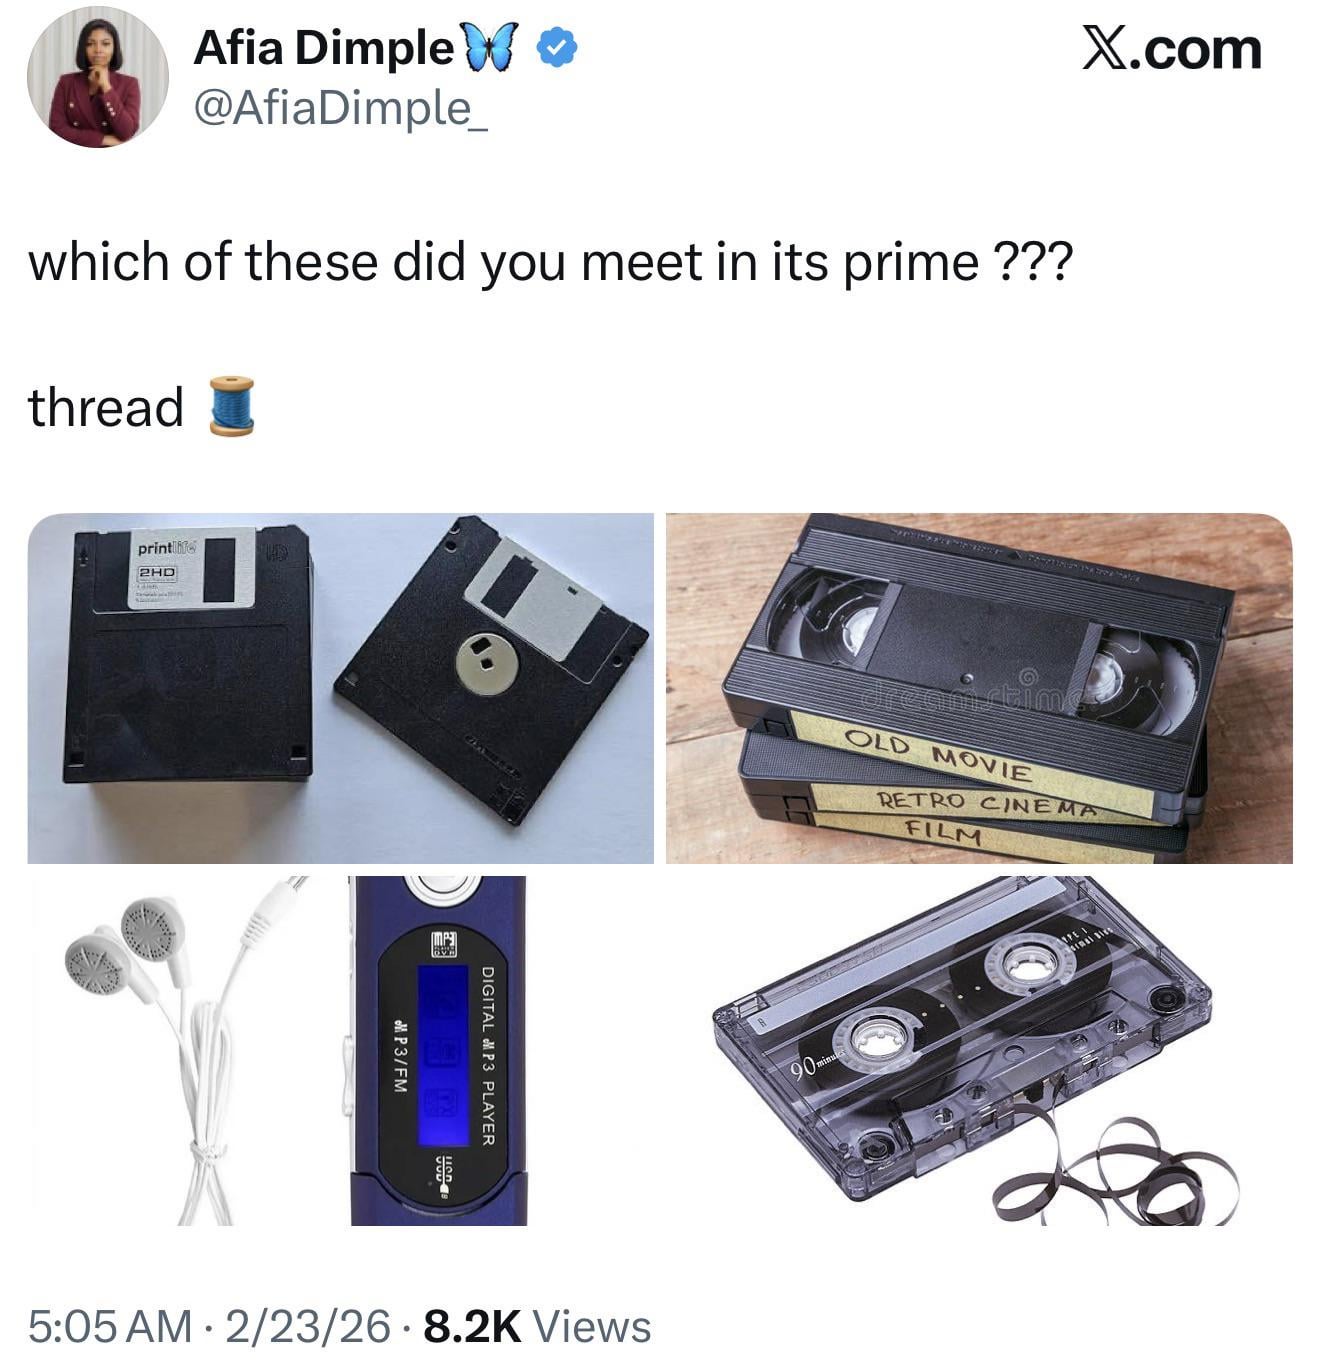Click the tweet text about its prime

550,263
